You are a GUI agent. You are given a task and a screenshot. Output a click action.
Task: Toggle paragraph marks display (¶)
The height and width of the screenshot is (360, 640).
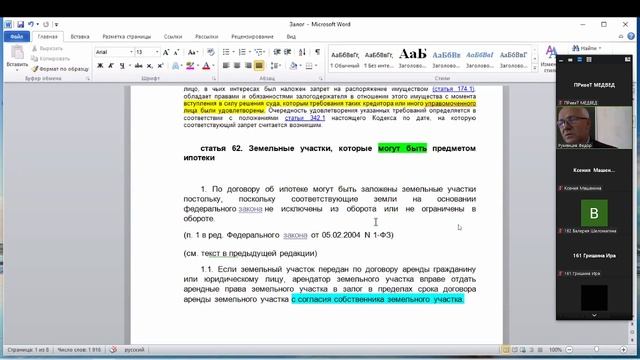coord(317,52)
